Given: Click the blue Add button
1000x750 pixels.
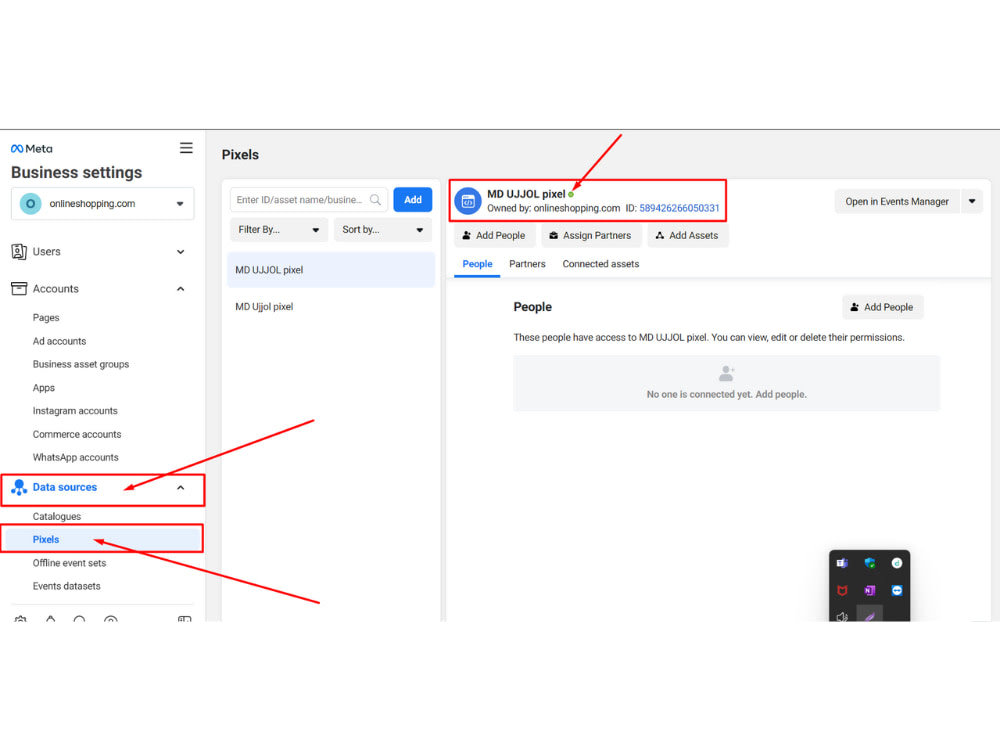Looking at the screenshot, I should (413, 200).
